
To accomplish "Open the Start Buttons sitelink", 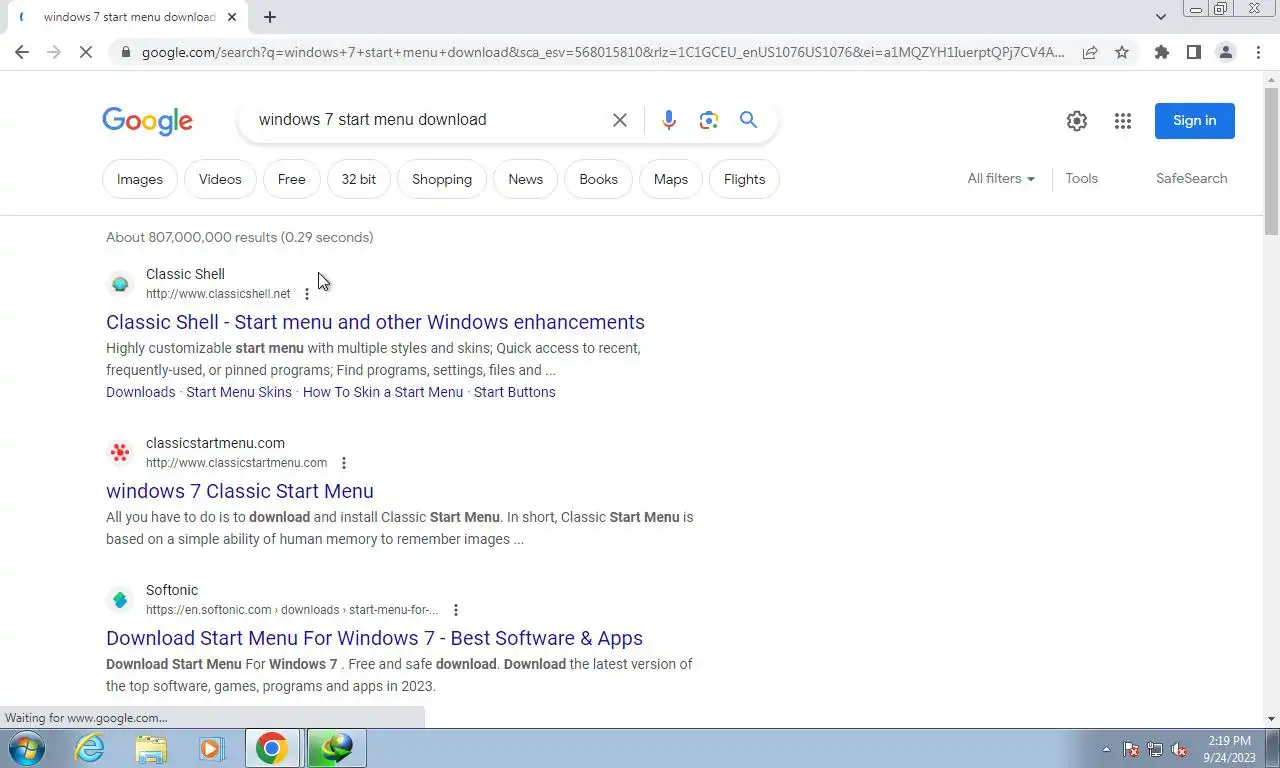I will pos(515,392).
